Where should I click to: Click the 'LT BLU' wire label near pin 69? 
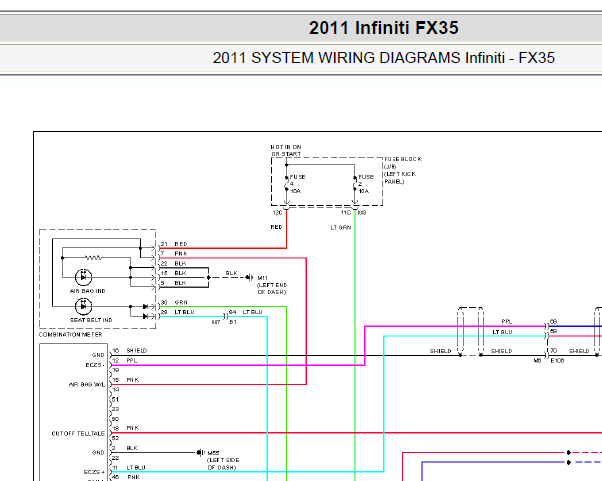(x=503, y=332)
